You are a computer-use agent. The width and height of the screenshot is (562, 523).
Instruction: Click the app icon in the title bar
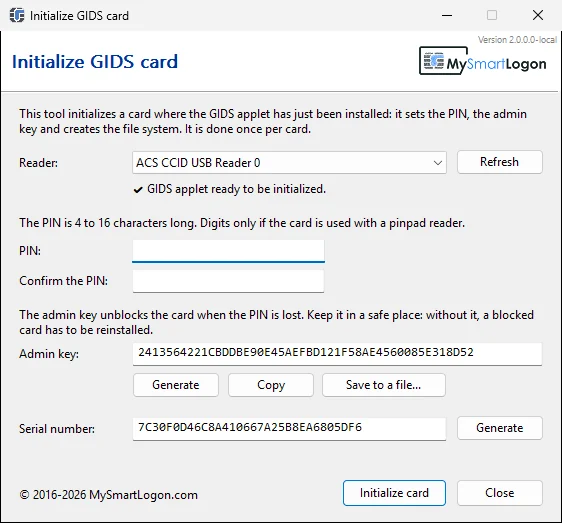click(17, 15)
